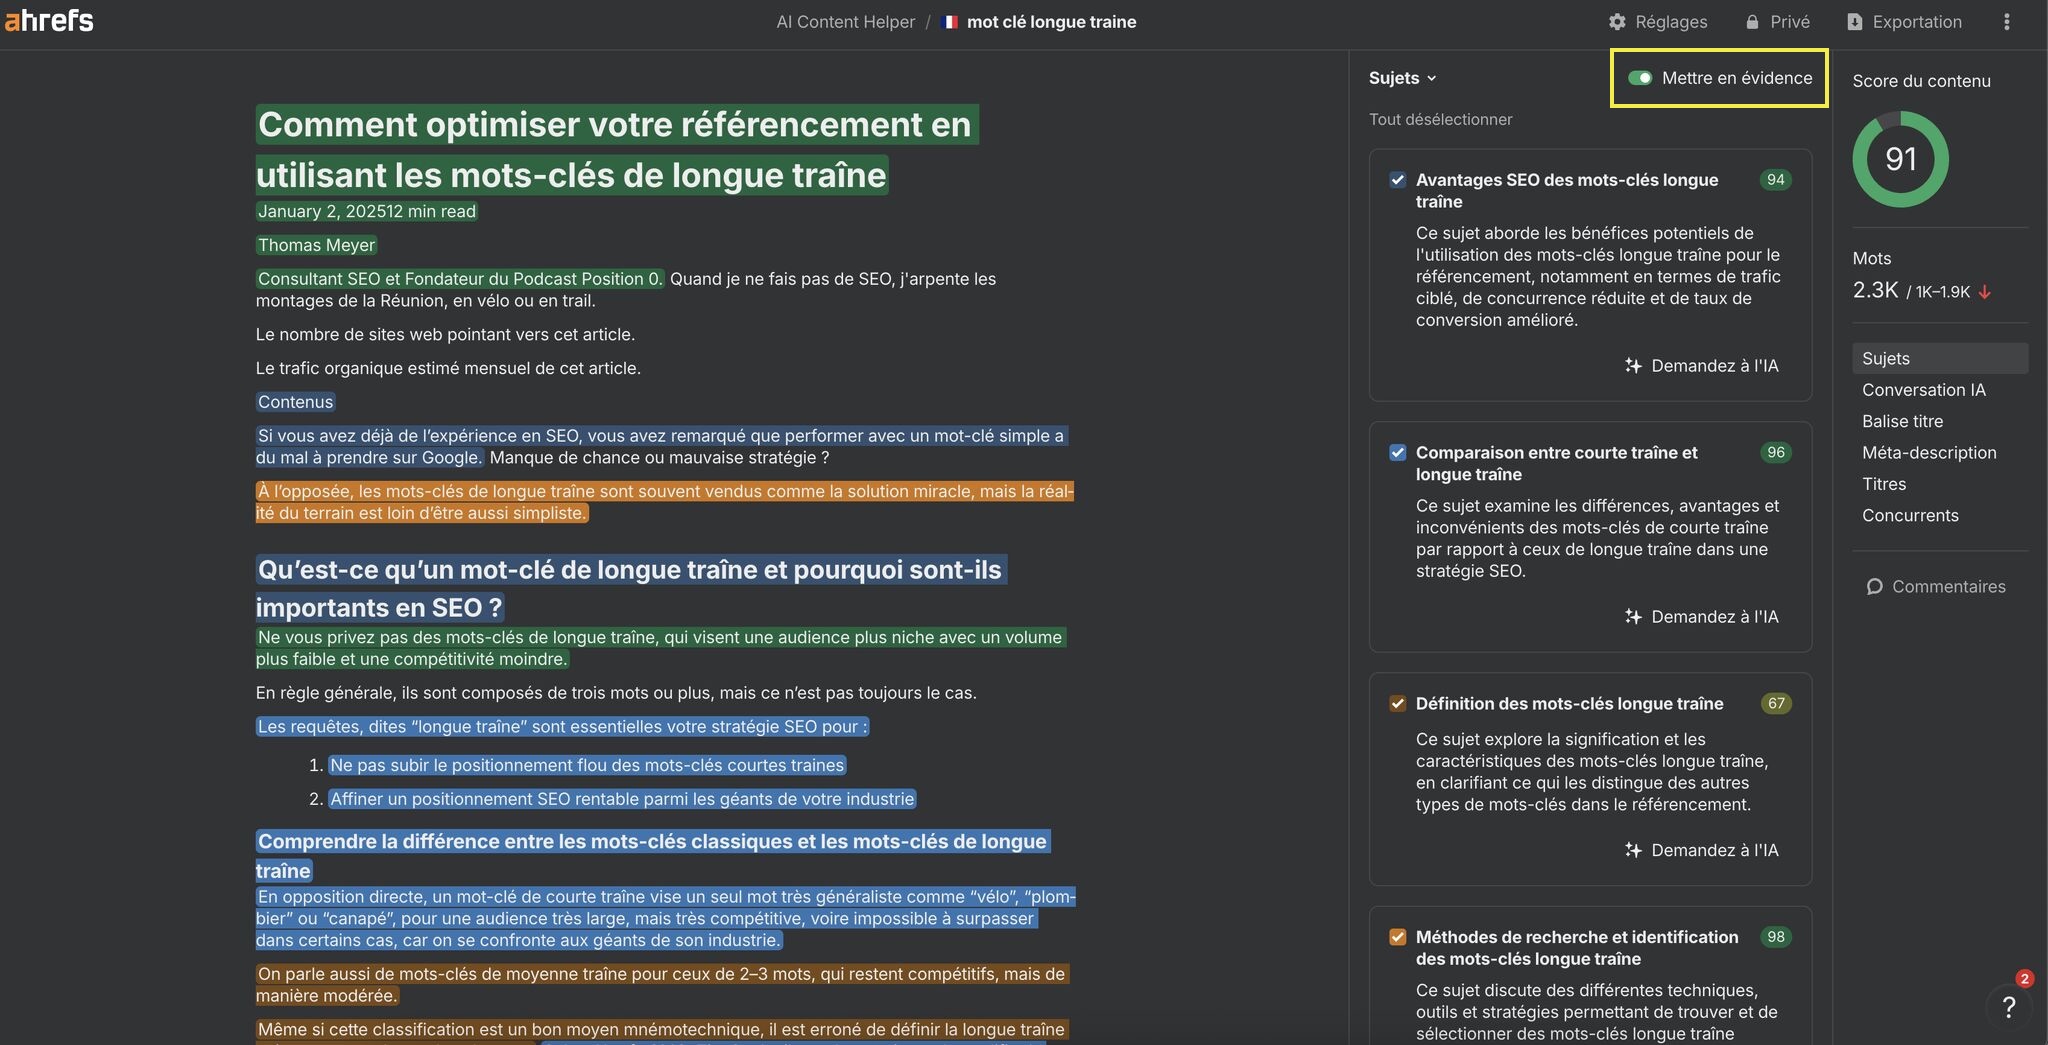
Task: Click the "Tout désélectionner" link
Action: click(1440, 118)
